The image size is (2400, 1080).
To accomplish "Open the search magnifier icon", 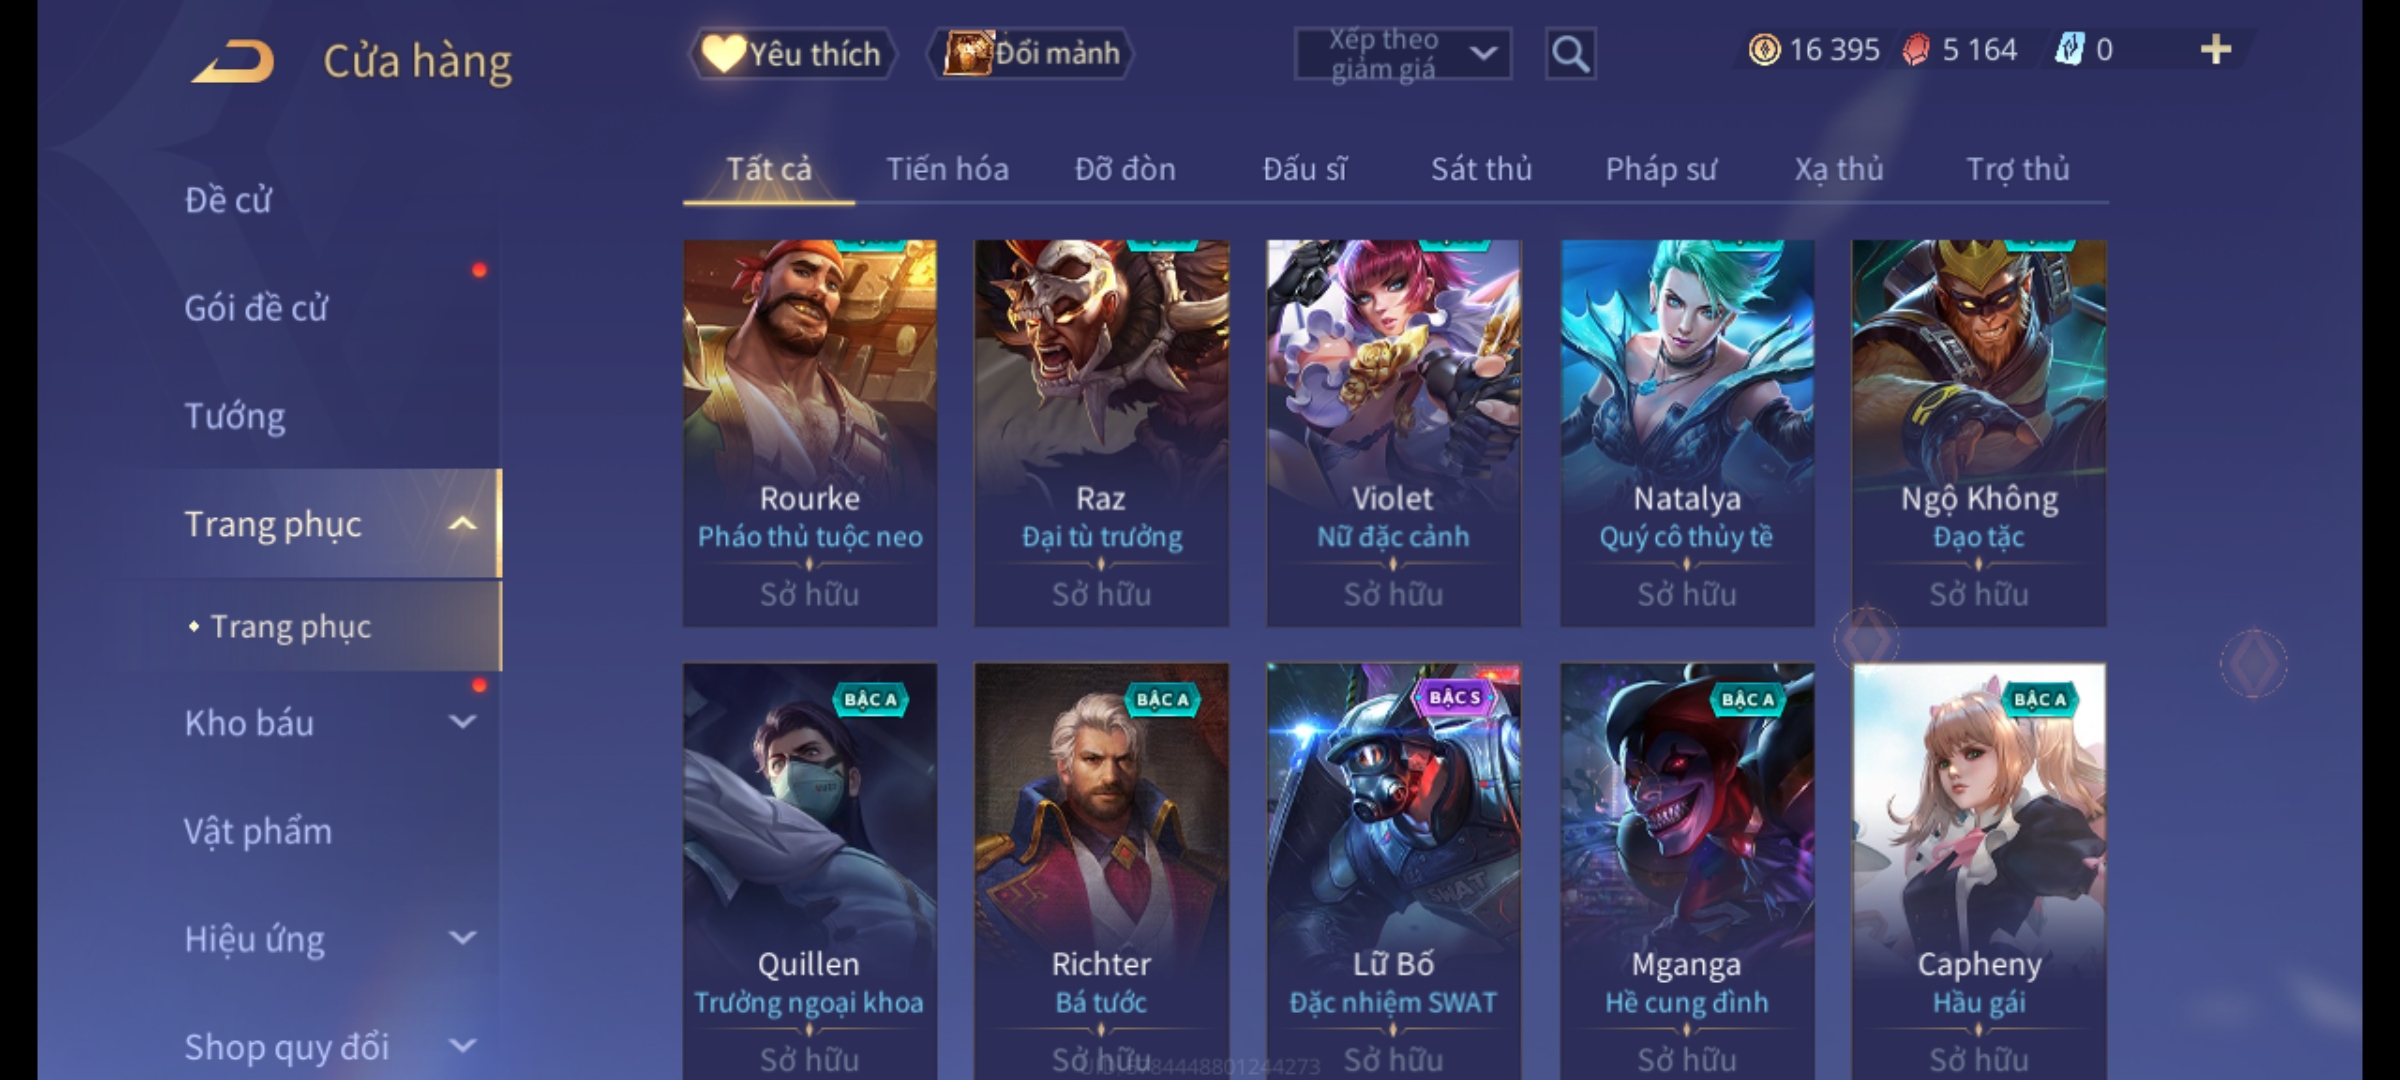I will (1570, 54).
